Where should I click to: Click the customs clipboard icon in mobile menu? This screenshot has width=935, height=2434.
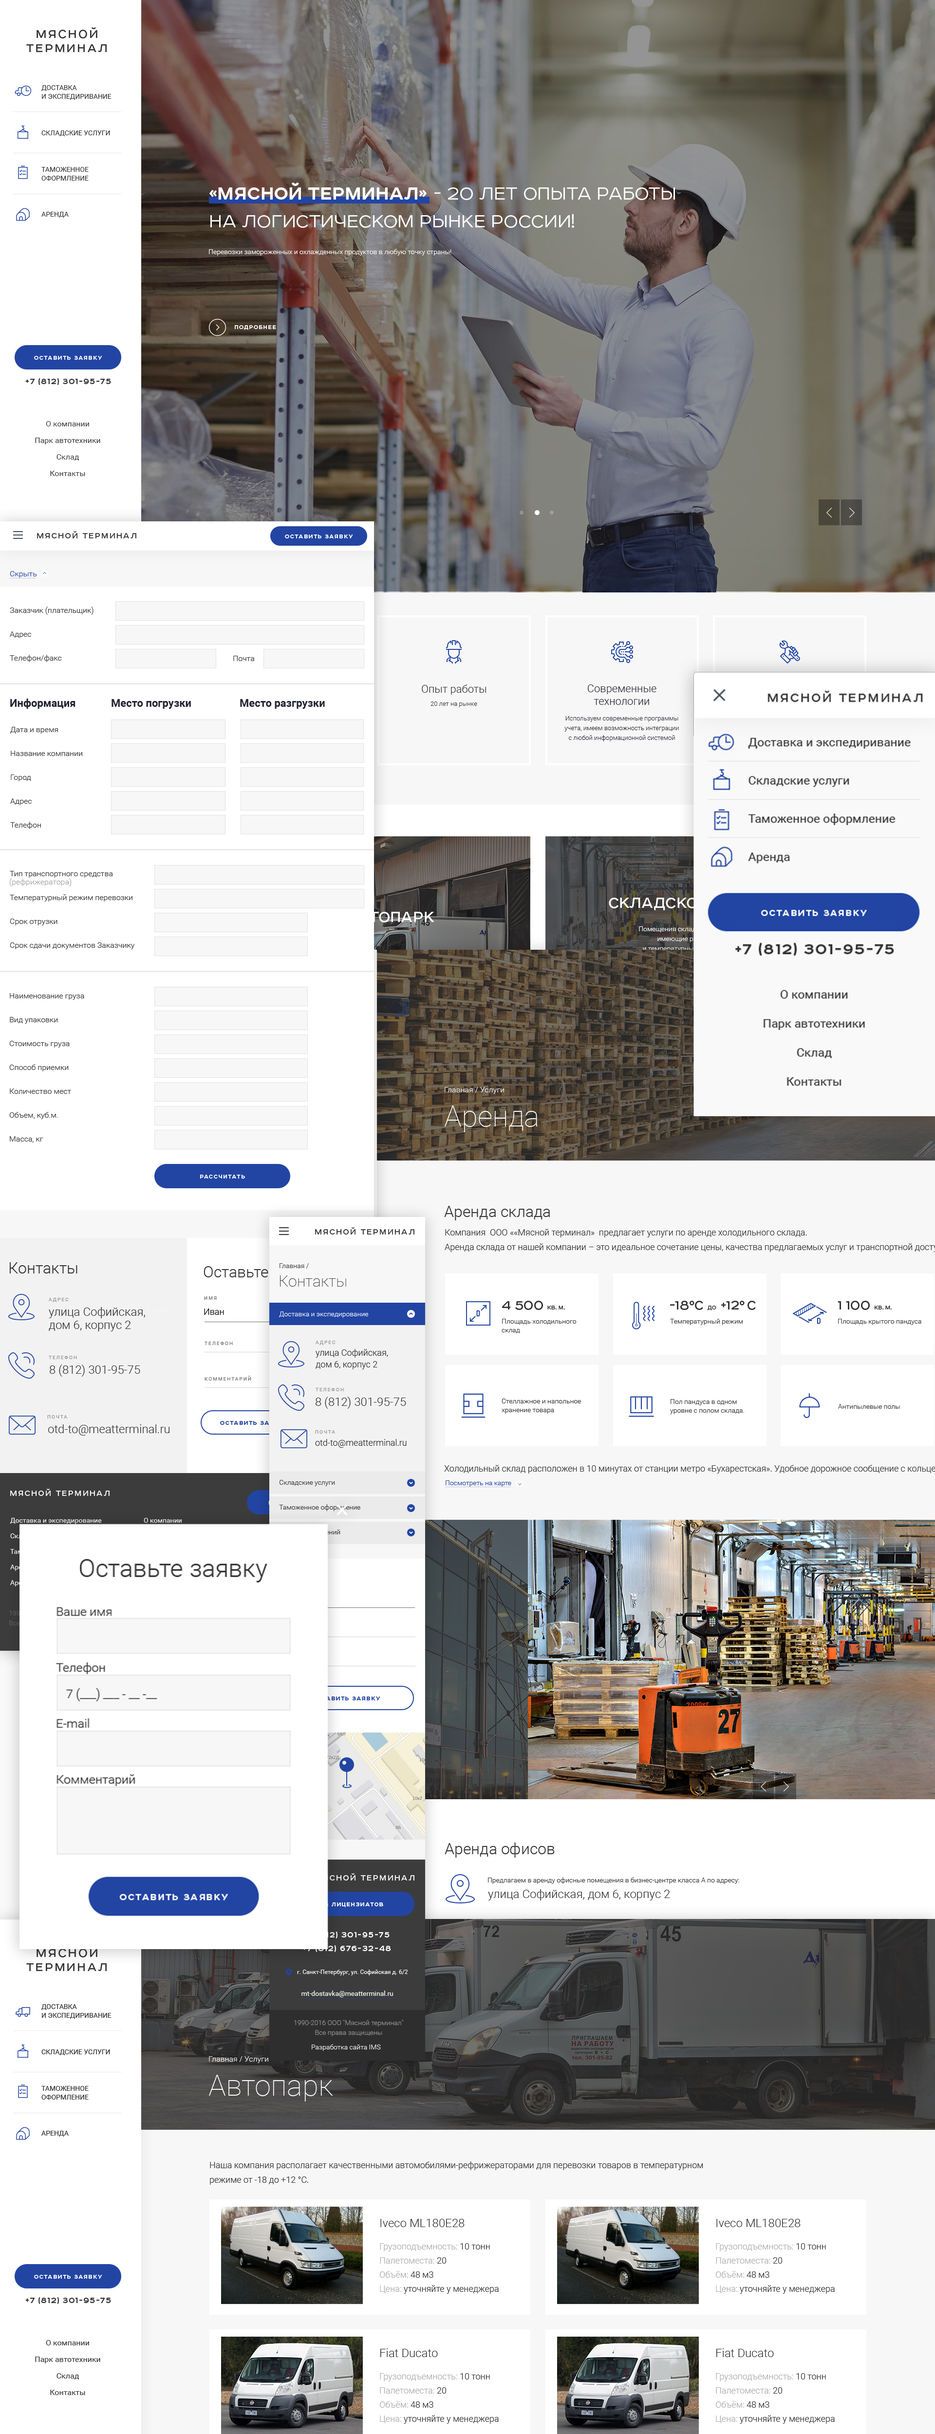(x=721, y=819)
